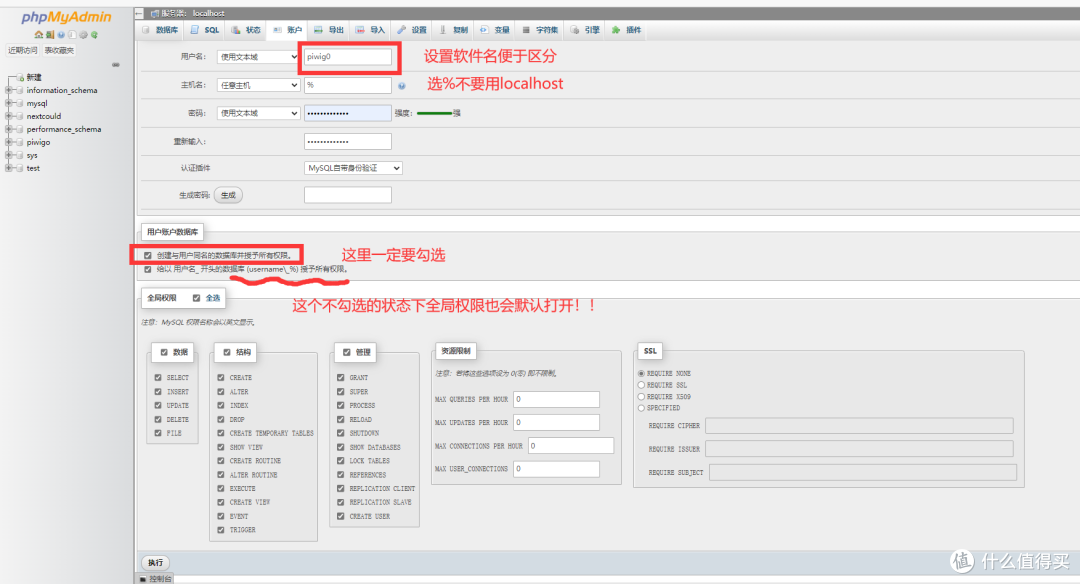Image resolution: width=1080 pixels, height=584 pixels.
Task: Uncheck the DROP privilege
Action: coord(221,419)
